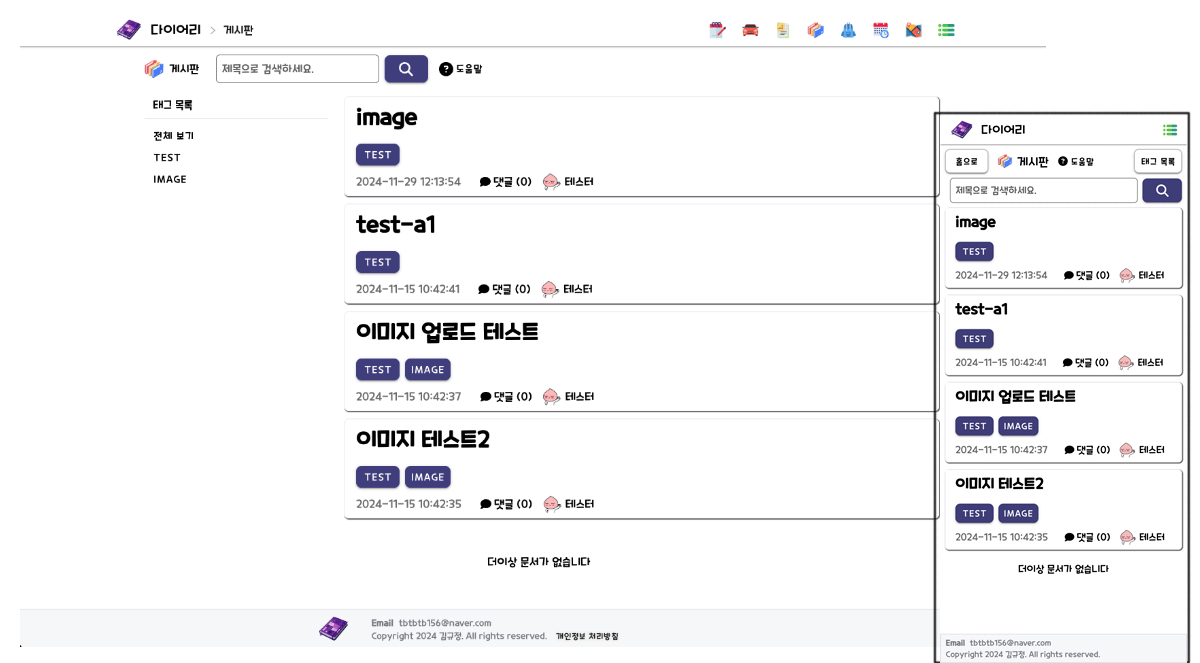Open the green list menu in desktop header
The image size is (1200, 663).
[946, 30]
